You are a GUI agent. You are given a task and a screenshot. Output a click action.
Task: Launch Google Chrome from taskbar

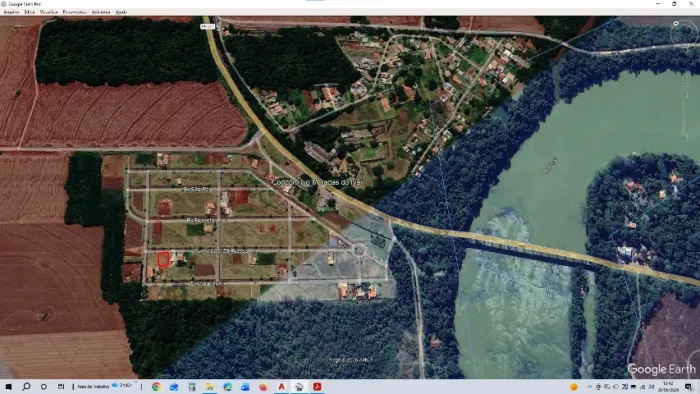pyautogui.click(x=156, y=386)
